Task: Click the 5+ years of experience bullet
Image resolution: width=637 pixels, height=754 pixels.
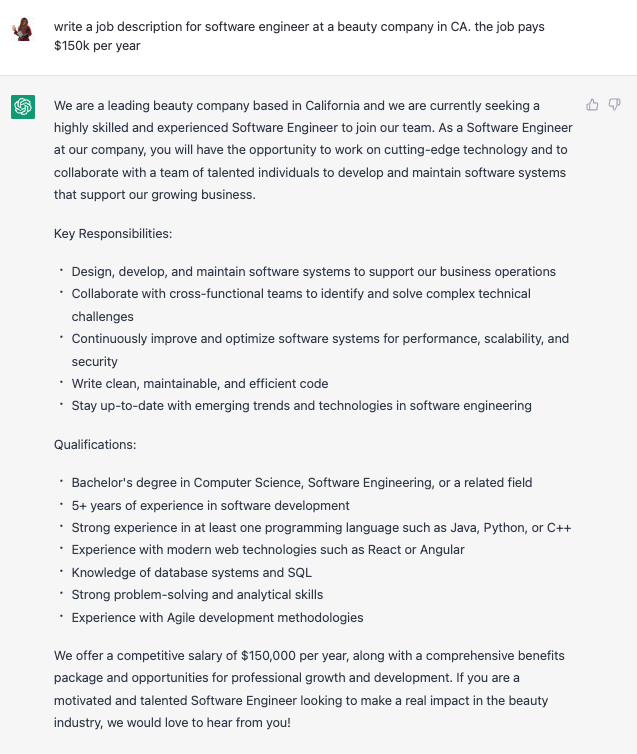Action: point(211,505)
